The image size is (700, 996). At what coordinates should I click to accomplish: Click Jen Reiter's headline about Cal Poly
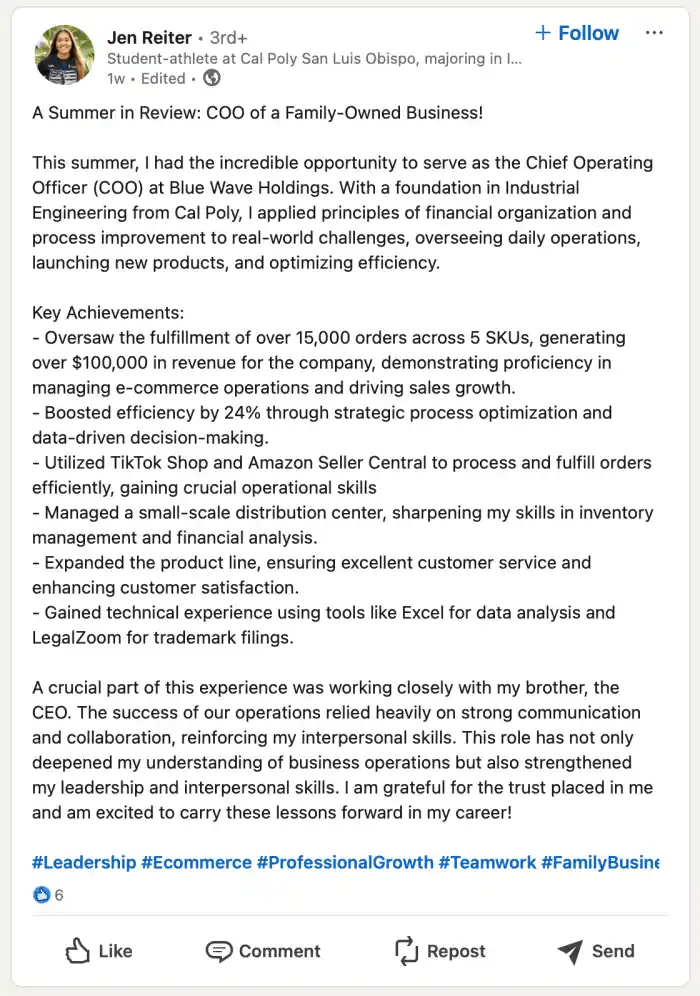tap(314, 58)
